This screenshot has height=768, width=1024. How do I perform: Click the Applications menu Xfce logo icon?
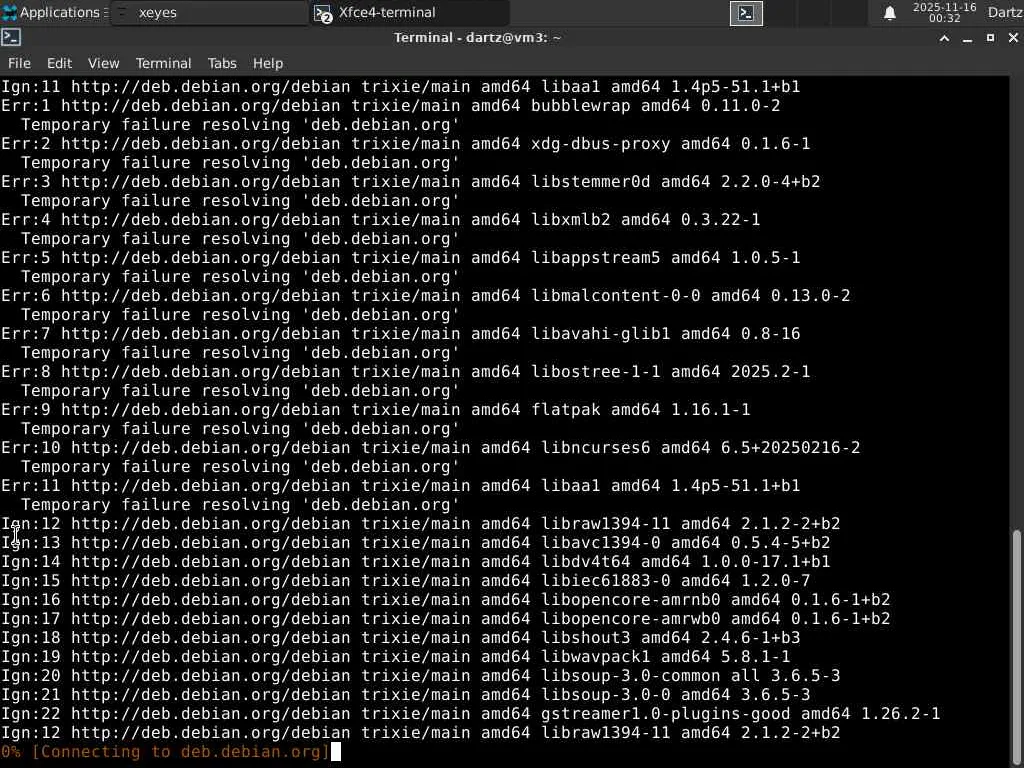pos(9,12)
